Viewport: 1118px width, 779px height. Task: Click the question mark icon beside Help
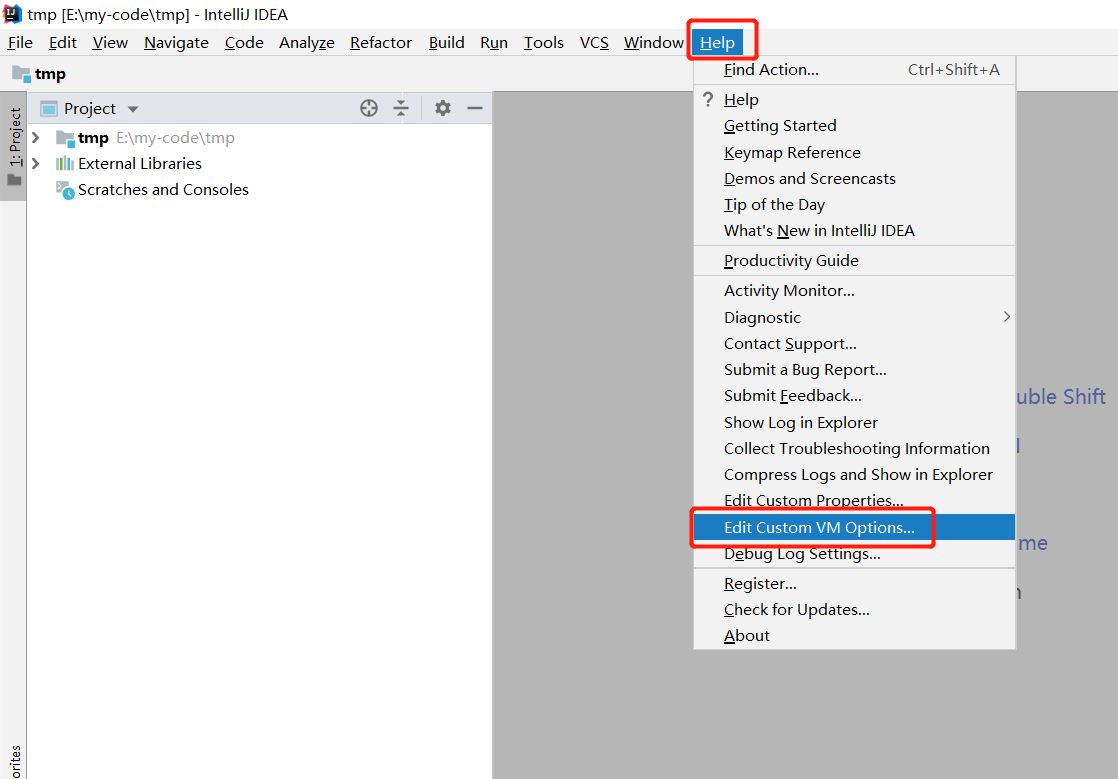click(x=707, y=100)
